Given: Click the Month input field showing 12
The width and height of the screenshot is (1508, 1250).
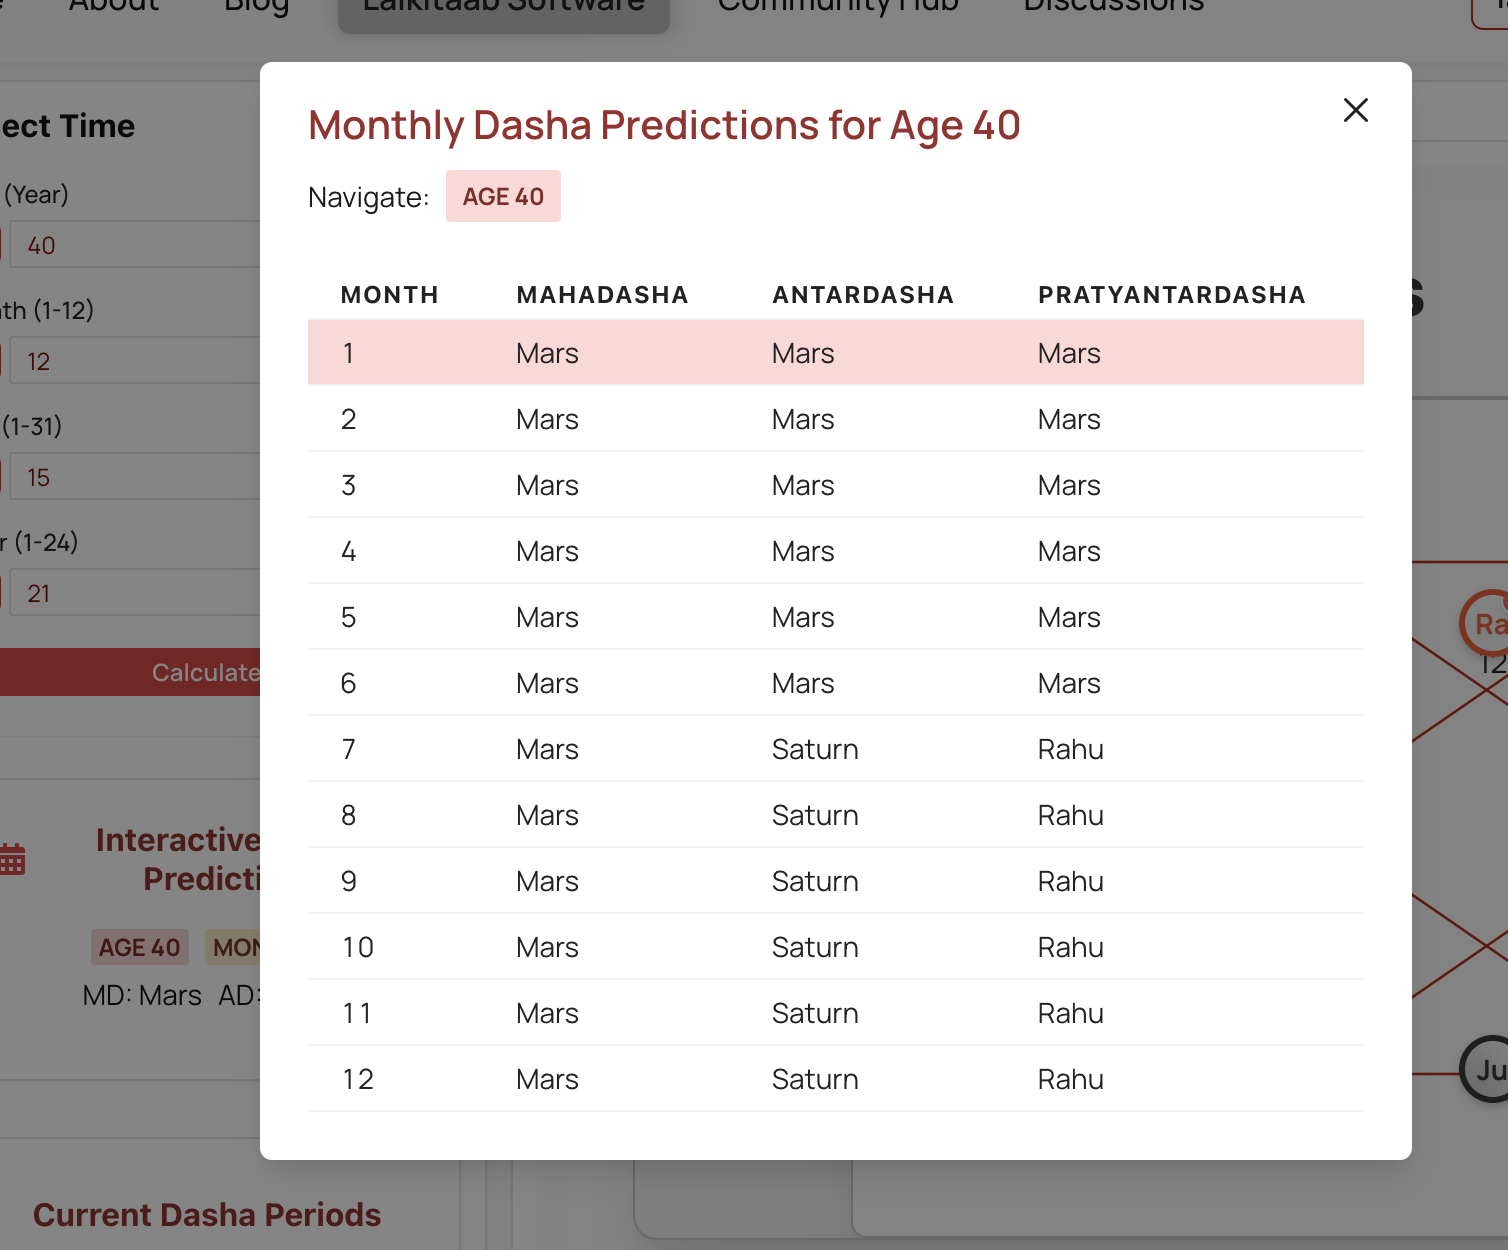Looking at the screenshot, I should [x=135, y=361].
